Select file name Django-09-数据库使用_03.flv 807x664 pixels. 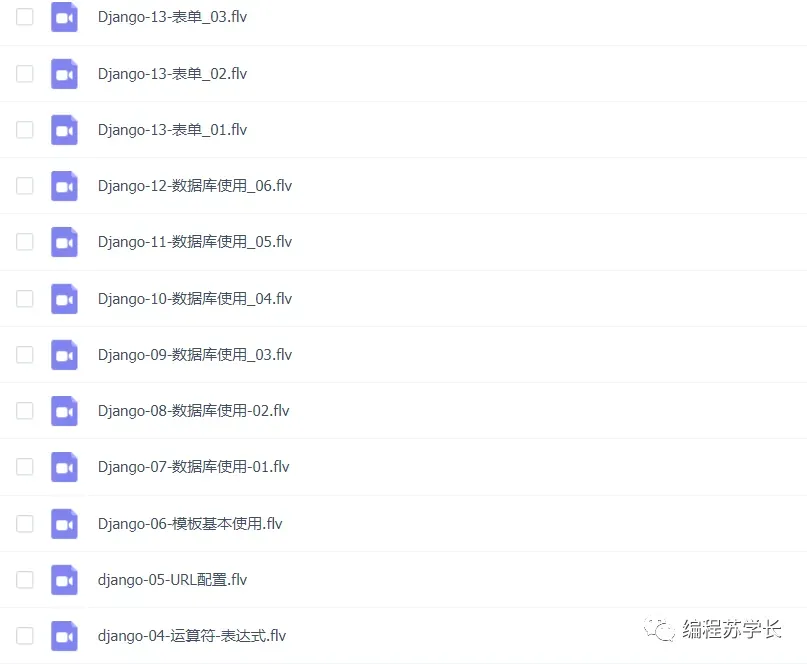tap(195, 355)
